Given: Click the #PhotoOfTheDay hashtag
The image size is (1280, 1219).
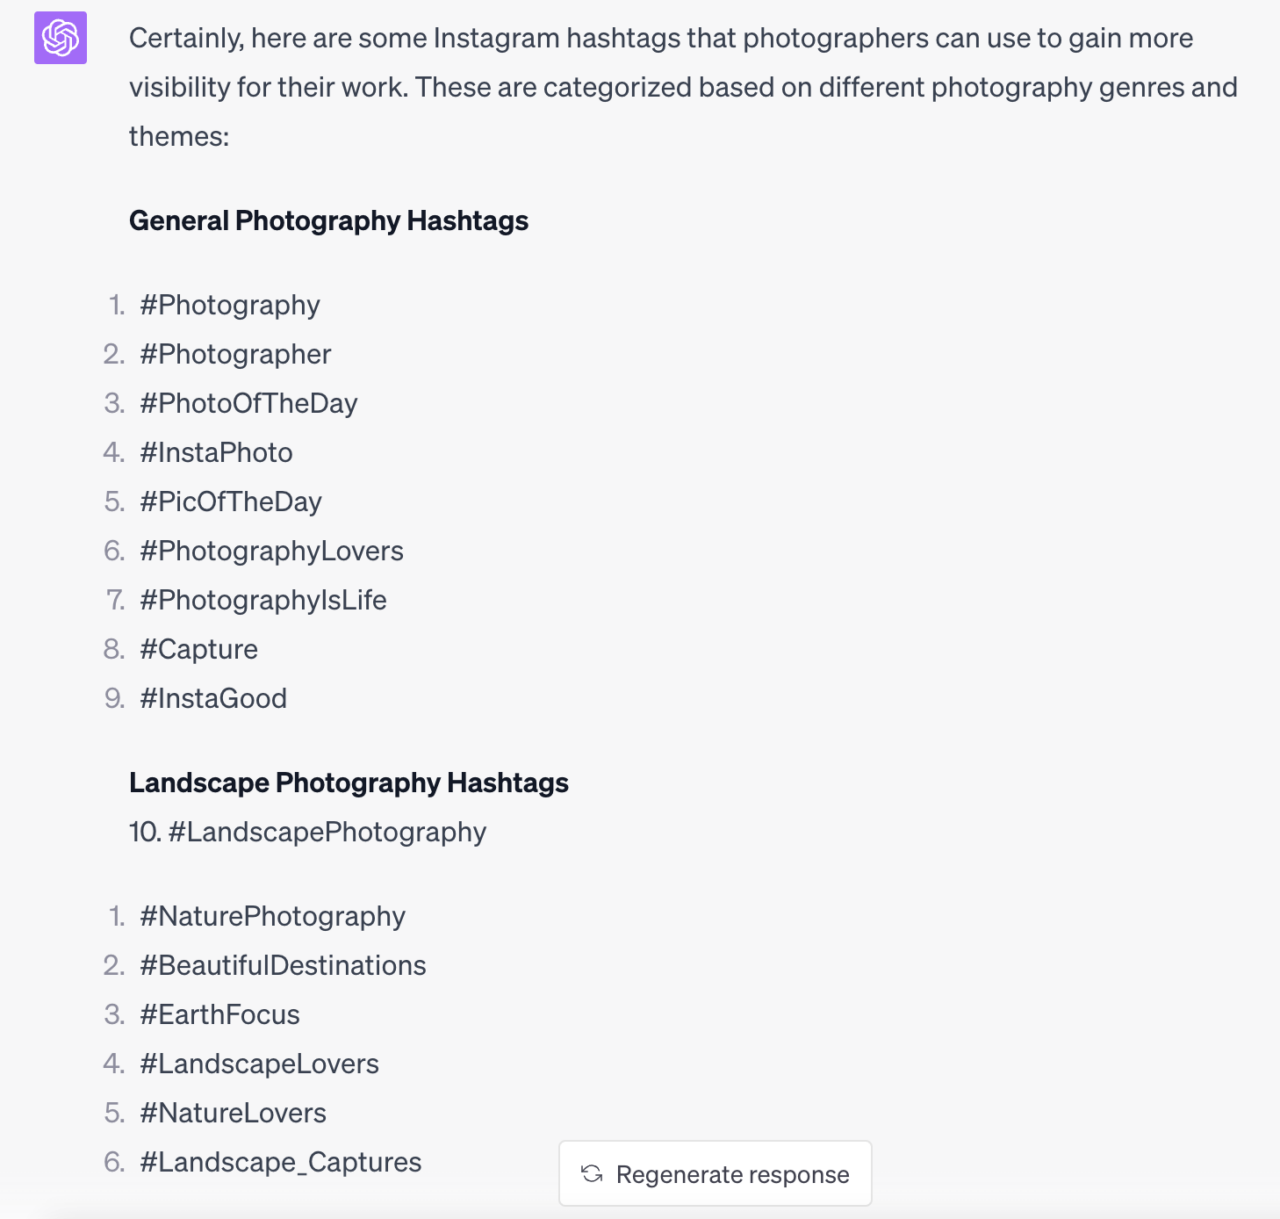Looking at the screenshot, I should (x=248, y=403).
